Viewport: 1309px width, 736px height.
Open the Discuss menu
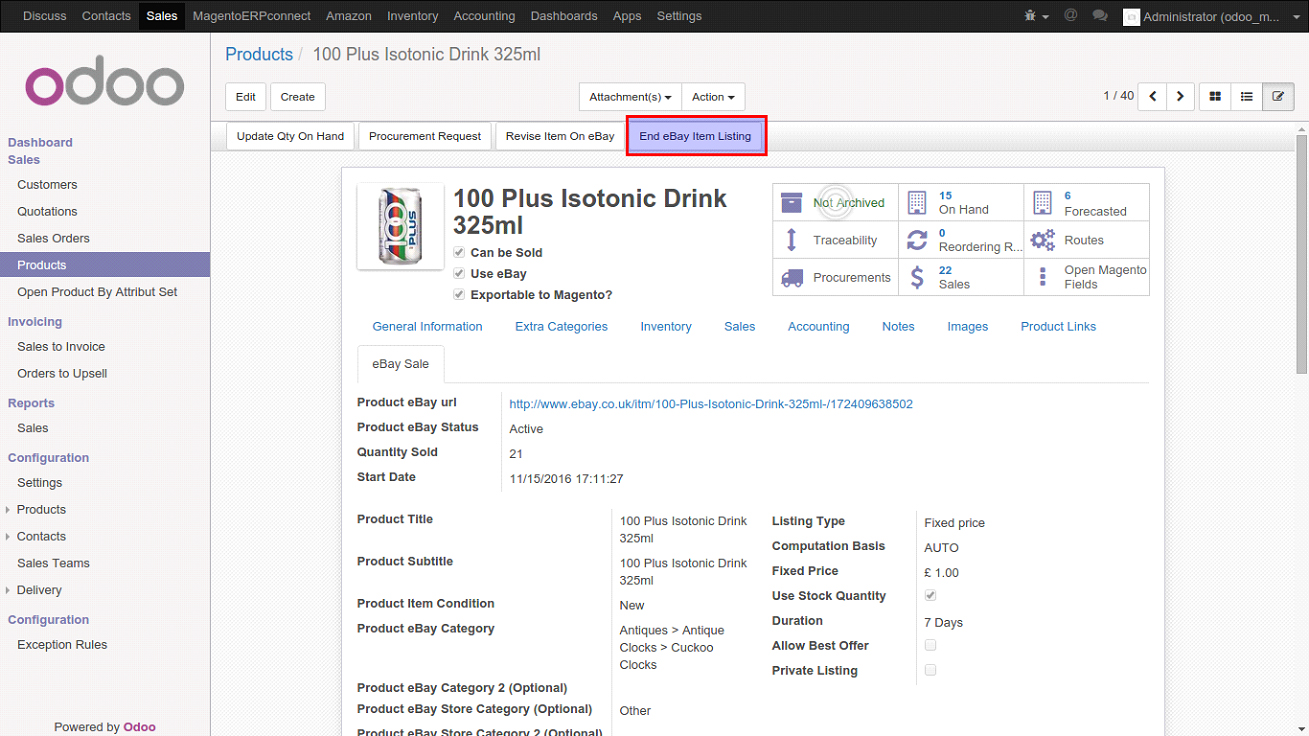tap(43, 16)
